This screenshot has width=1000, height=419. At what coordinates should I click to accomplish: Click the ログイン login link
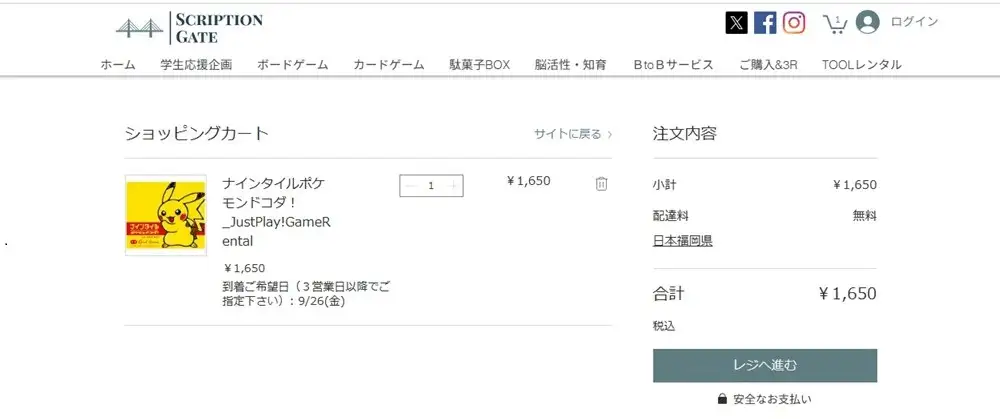(x=914, y=22)
